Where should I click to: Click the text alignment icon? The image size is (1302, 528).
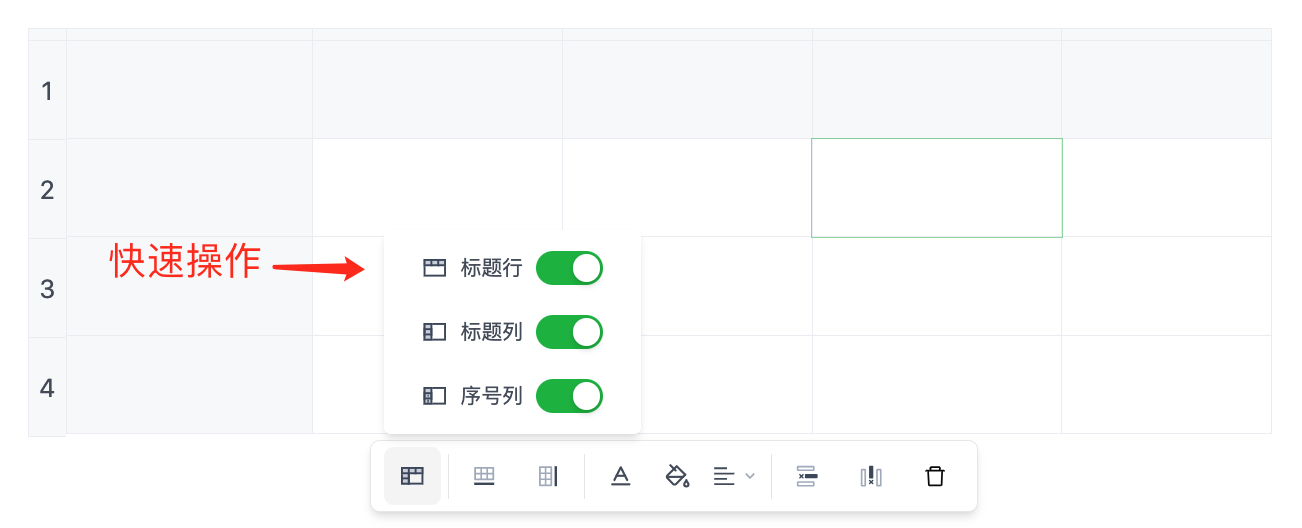click(x=724, y=476)
